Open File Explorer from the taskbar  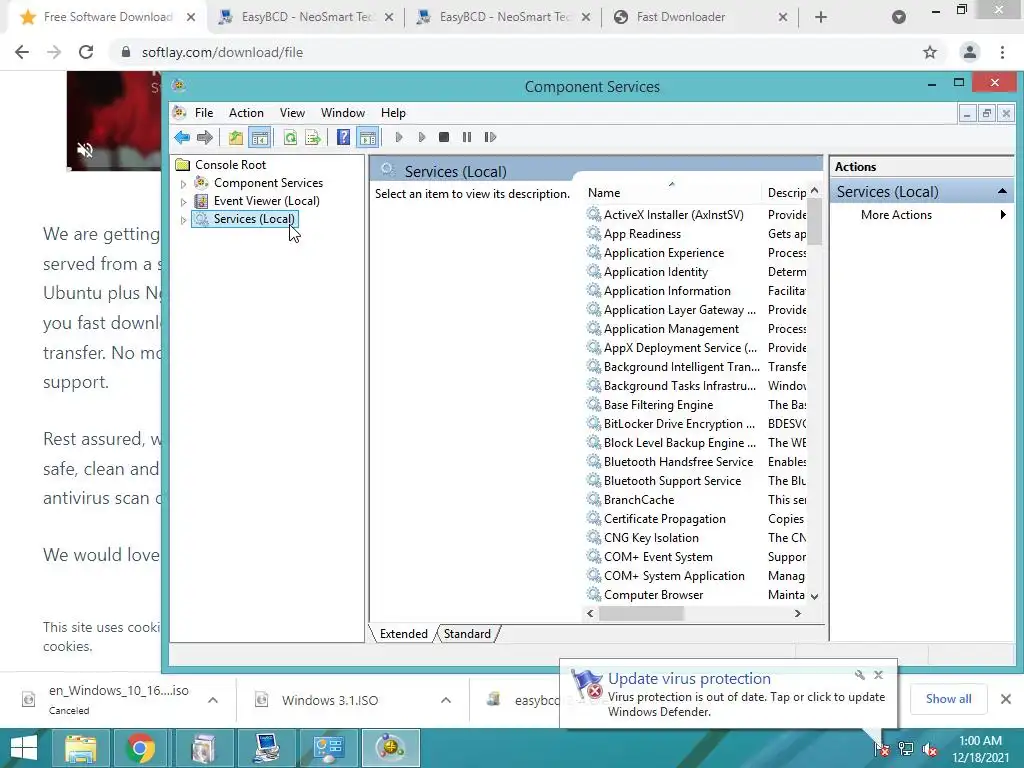pyautogui.click(x=80, y=748)
